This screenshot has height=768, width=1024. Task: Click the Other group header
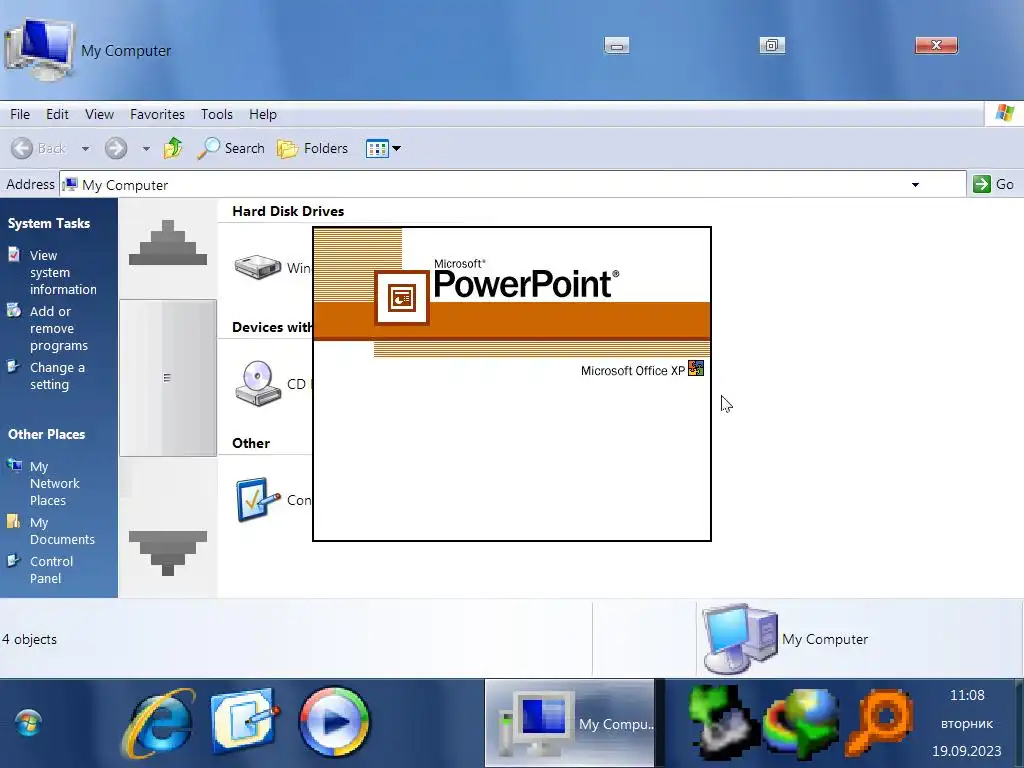[251, 443]
